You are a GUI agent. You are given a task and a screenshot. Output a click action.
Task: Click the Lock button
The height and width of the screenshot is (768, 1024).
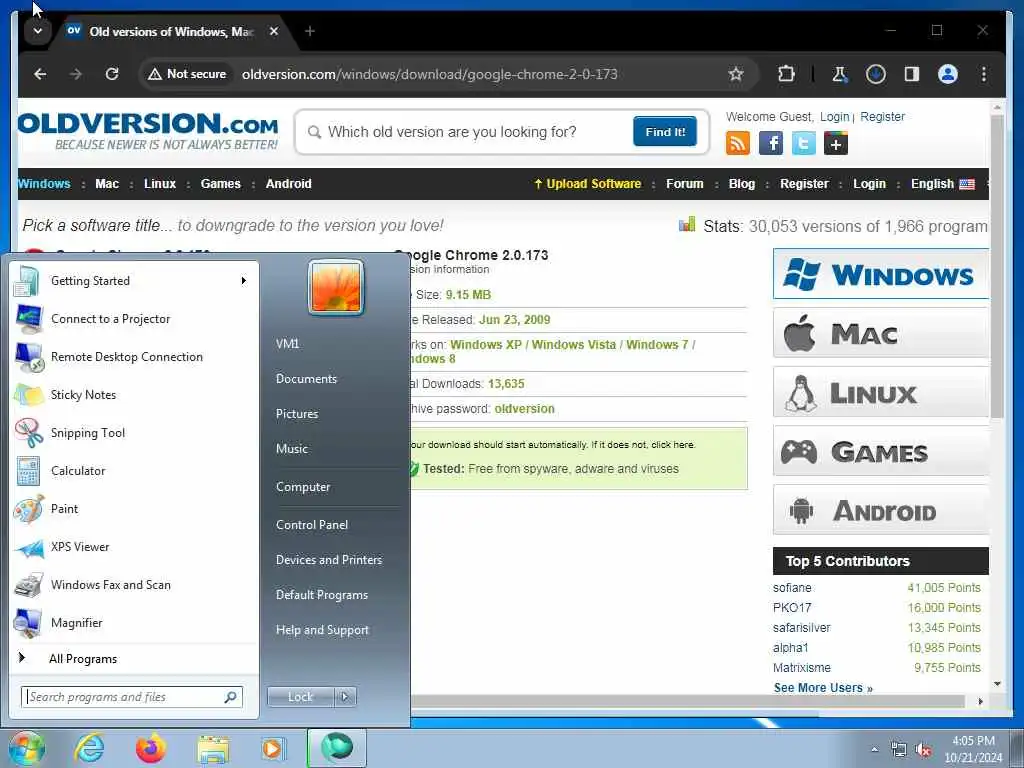click(x=300, y=697)
